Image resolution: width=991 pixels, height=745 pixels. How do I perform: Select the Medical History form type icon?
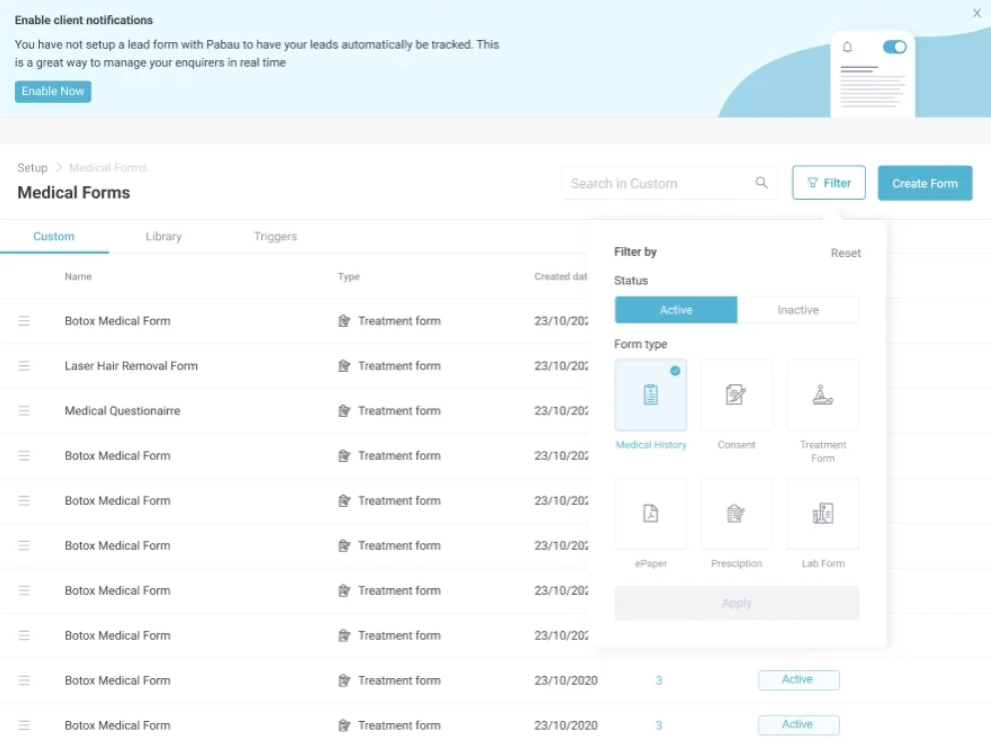650,394
